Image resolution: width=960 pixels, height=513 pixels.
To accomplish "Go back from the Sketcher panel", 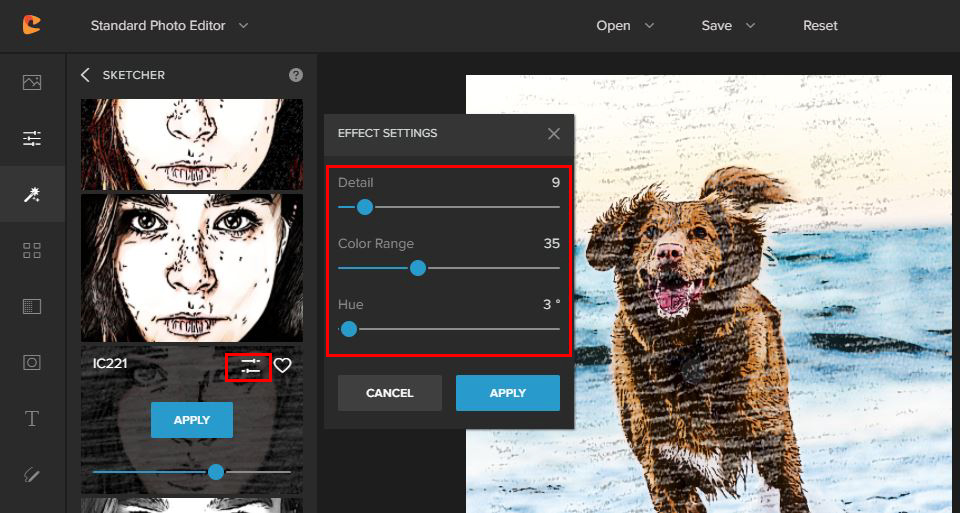I will pyautogui.click(x=85, y=75).
